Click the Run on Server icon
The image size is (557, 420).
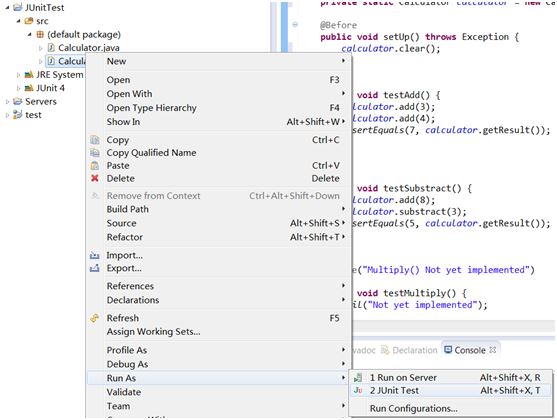point(358,377)
